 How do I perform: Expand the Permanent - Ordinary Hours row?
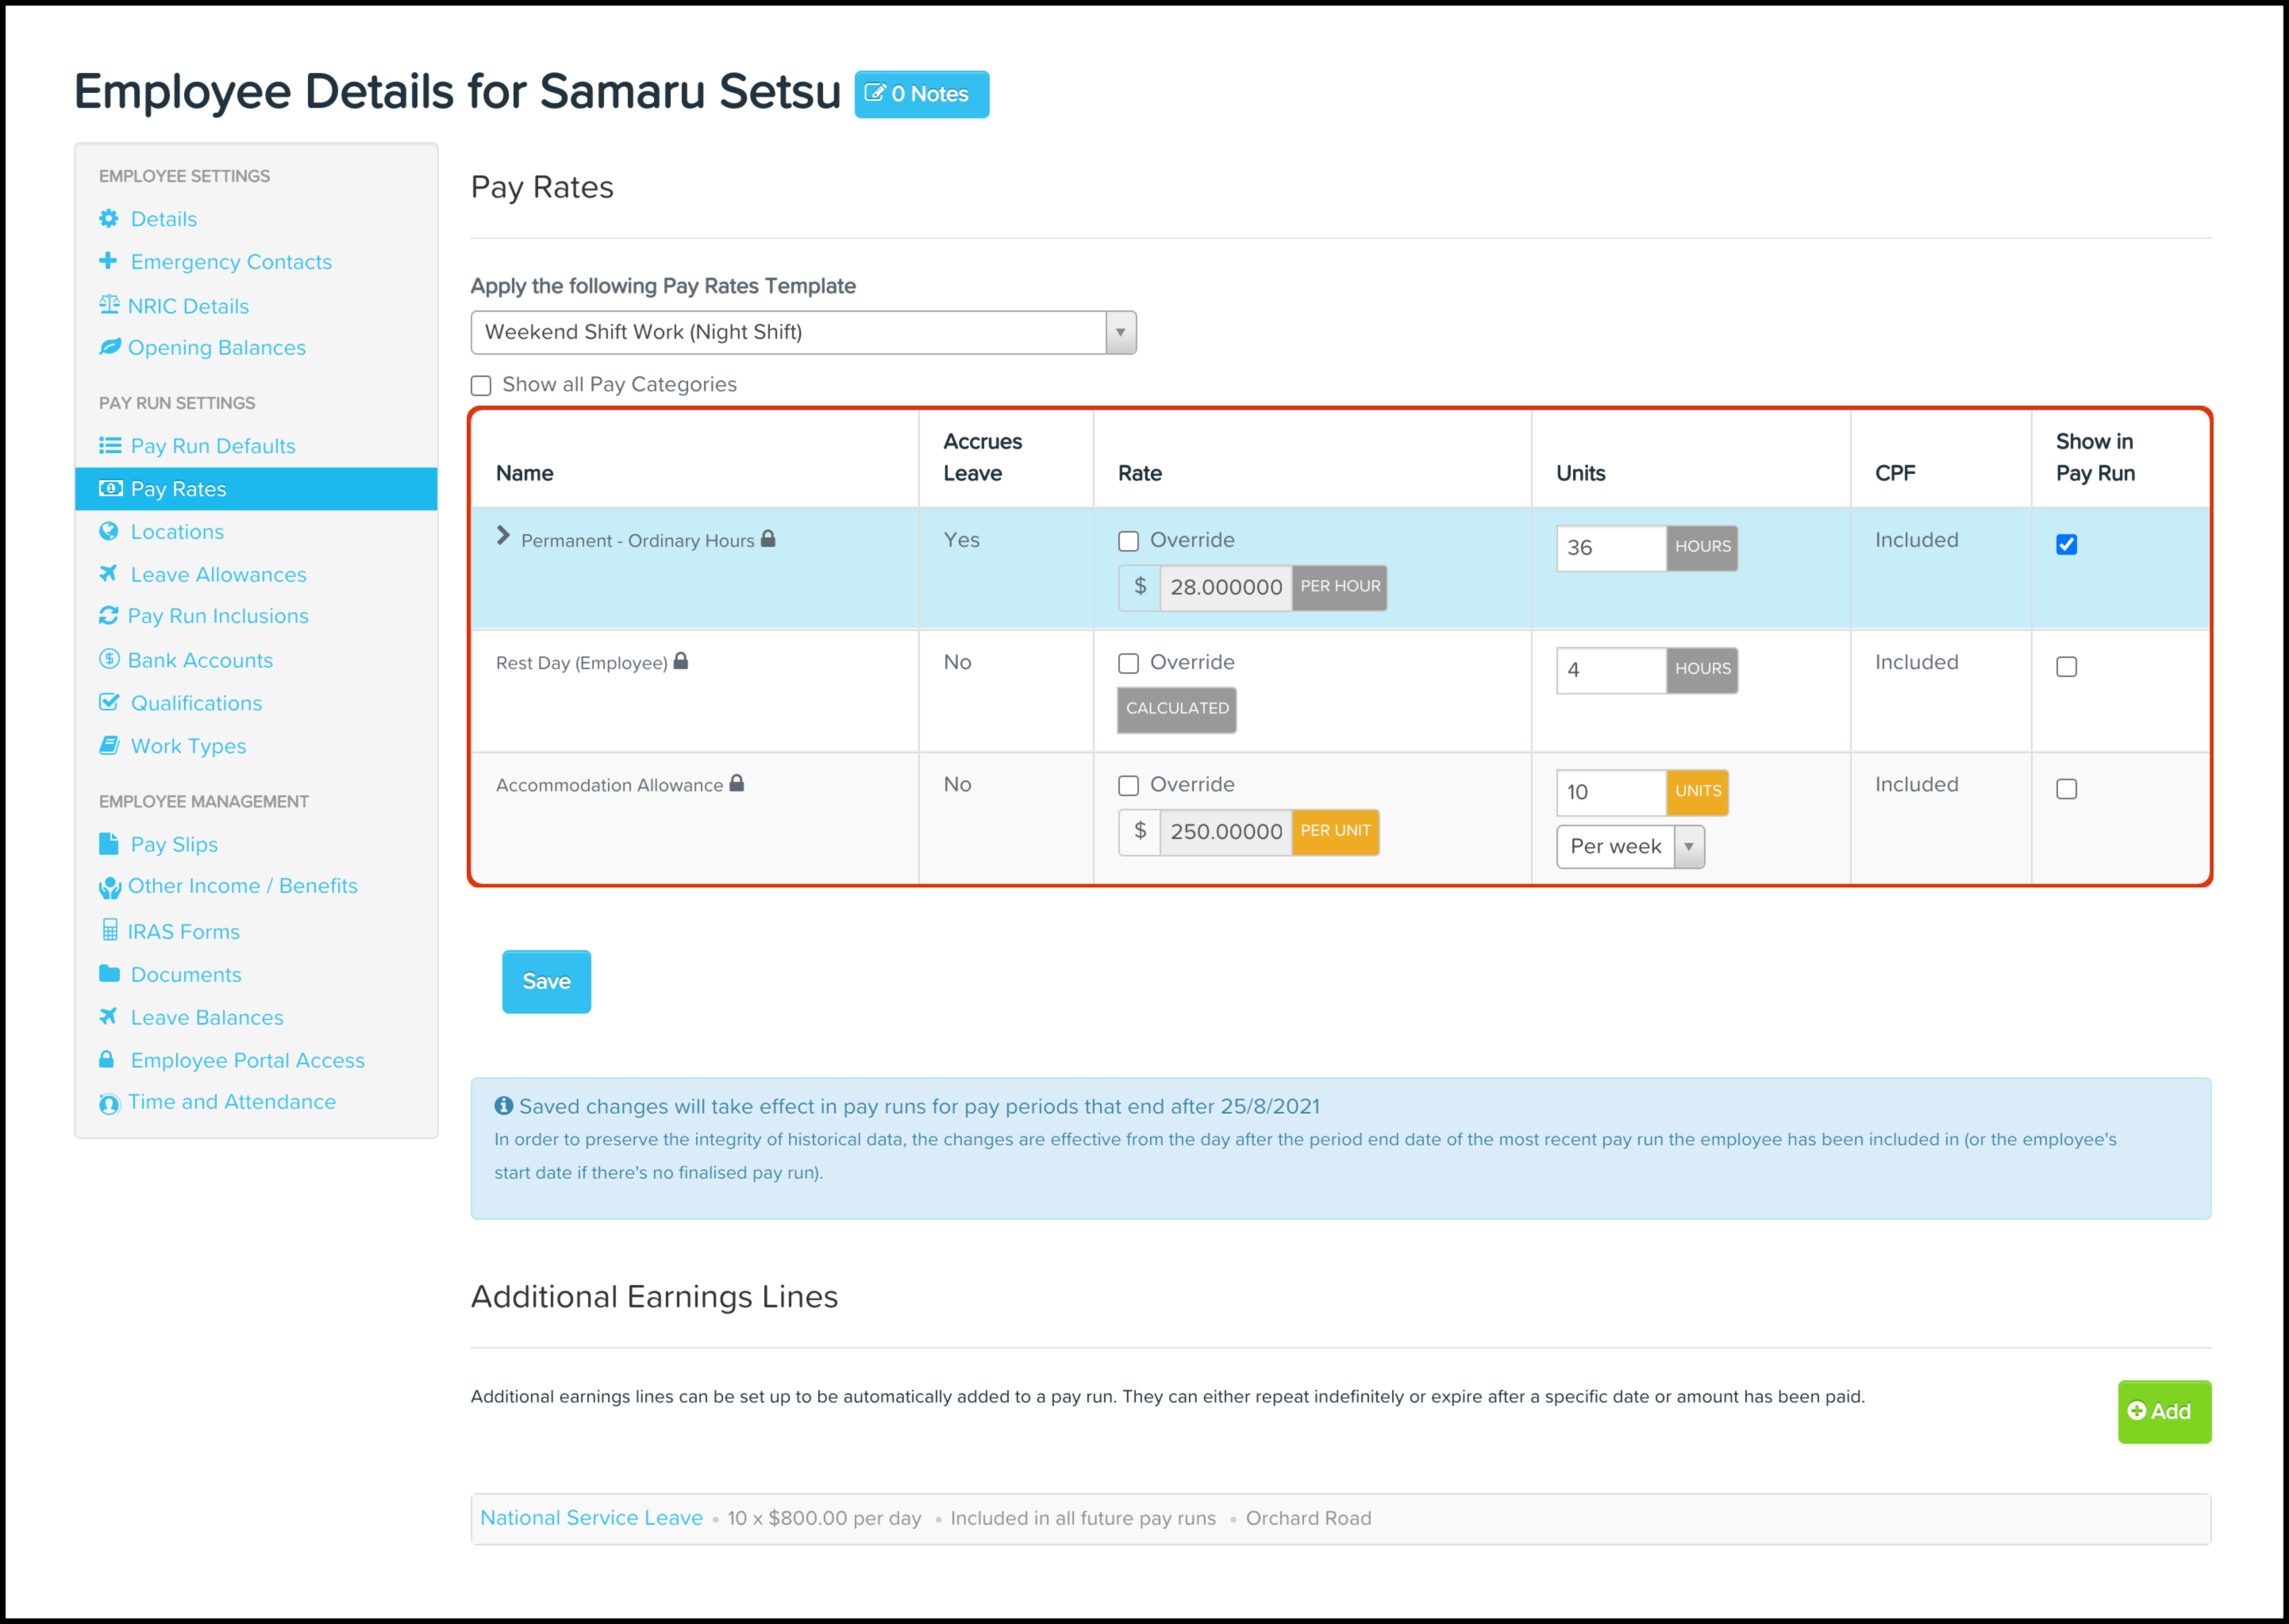[503, 537]
